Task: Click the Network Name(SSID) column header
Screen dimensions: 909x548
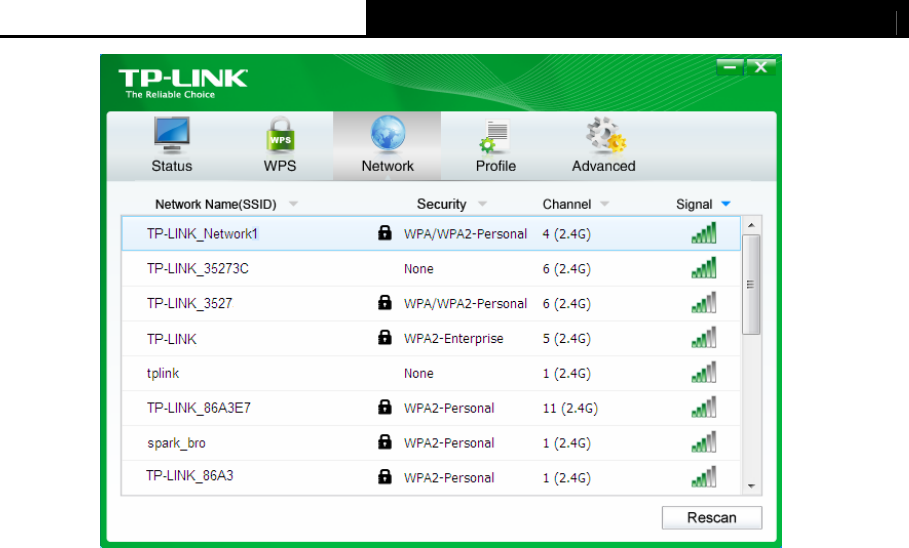Action: (216, 204)
